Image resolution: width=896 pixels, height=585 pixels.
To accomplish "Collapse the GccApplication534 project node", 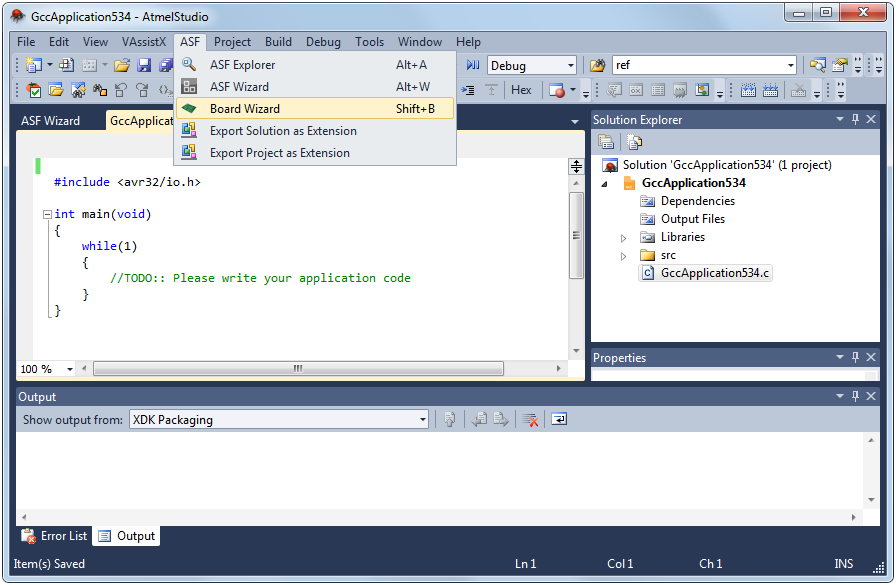I will 605,184.
